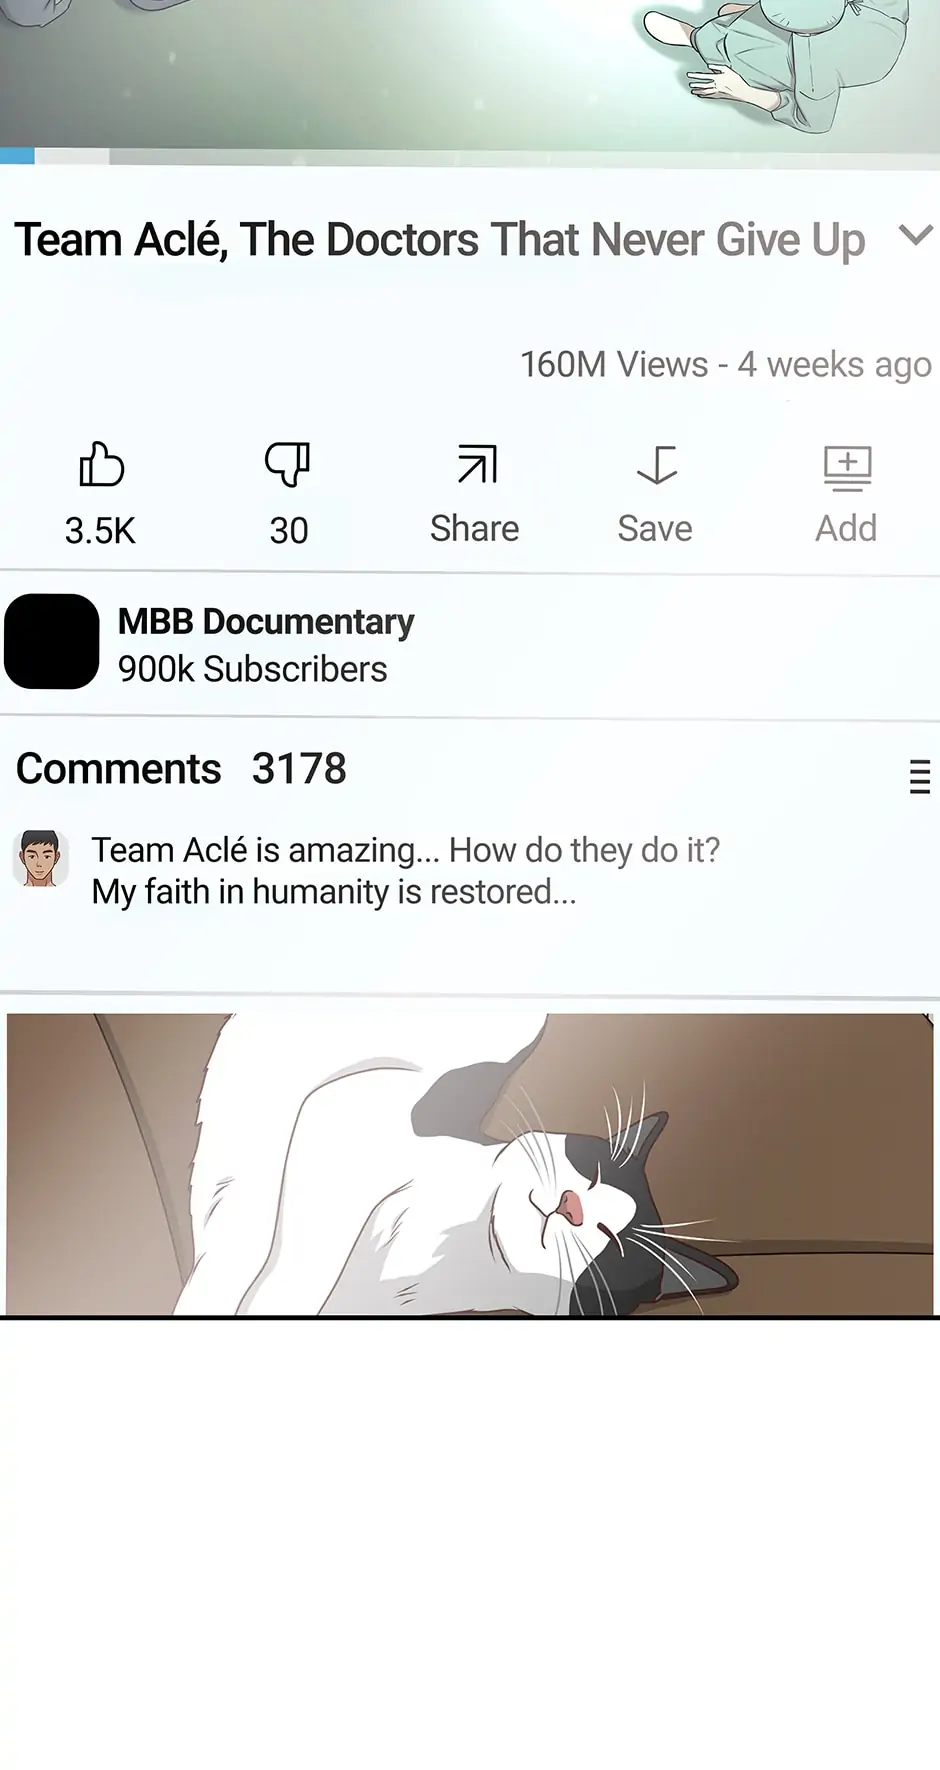This screenshot has height=1770, width=940.
Task: Tap the Save download arrow icon
Action: [x=657, y=465]
